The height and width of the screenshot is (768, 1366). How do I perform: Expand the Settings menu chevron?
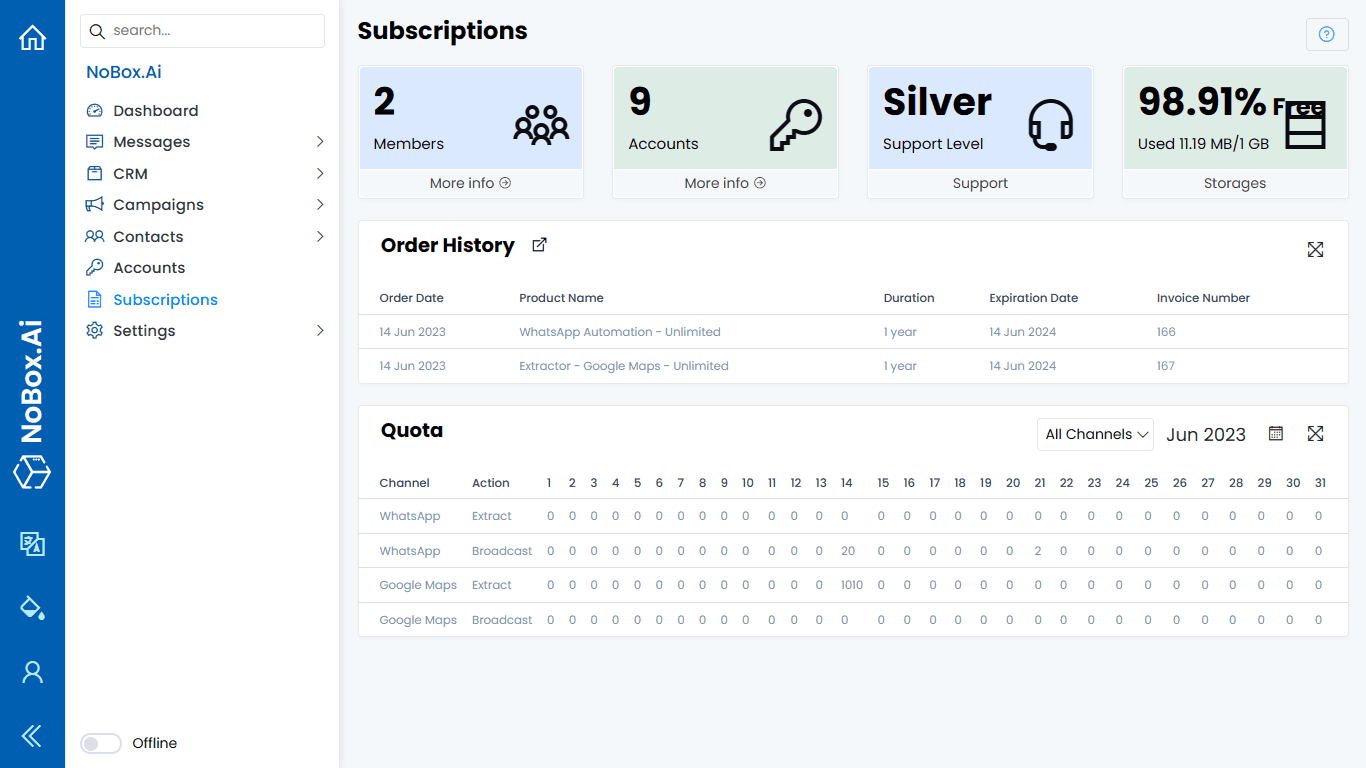click(x=320, y=330)
